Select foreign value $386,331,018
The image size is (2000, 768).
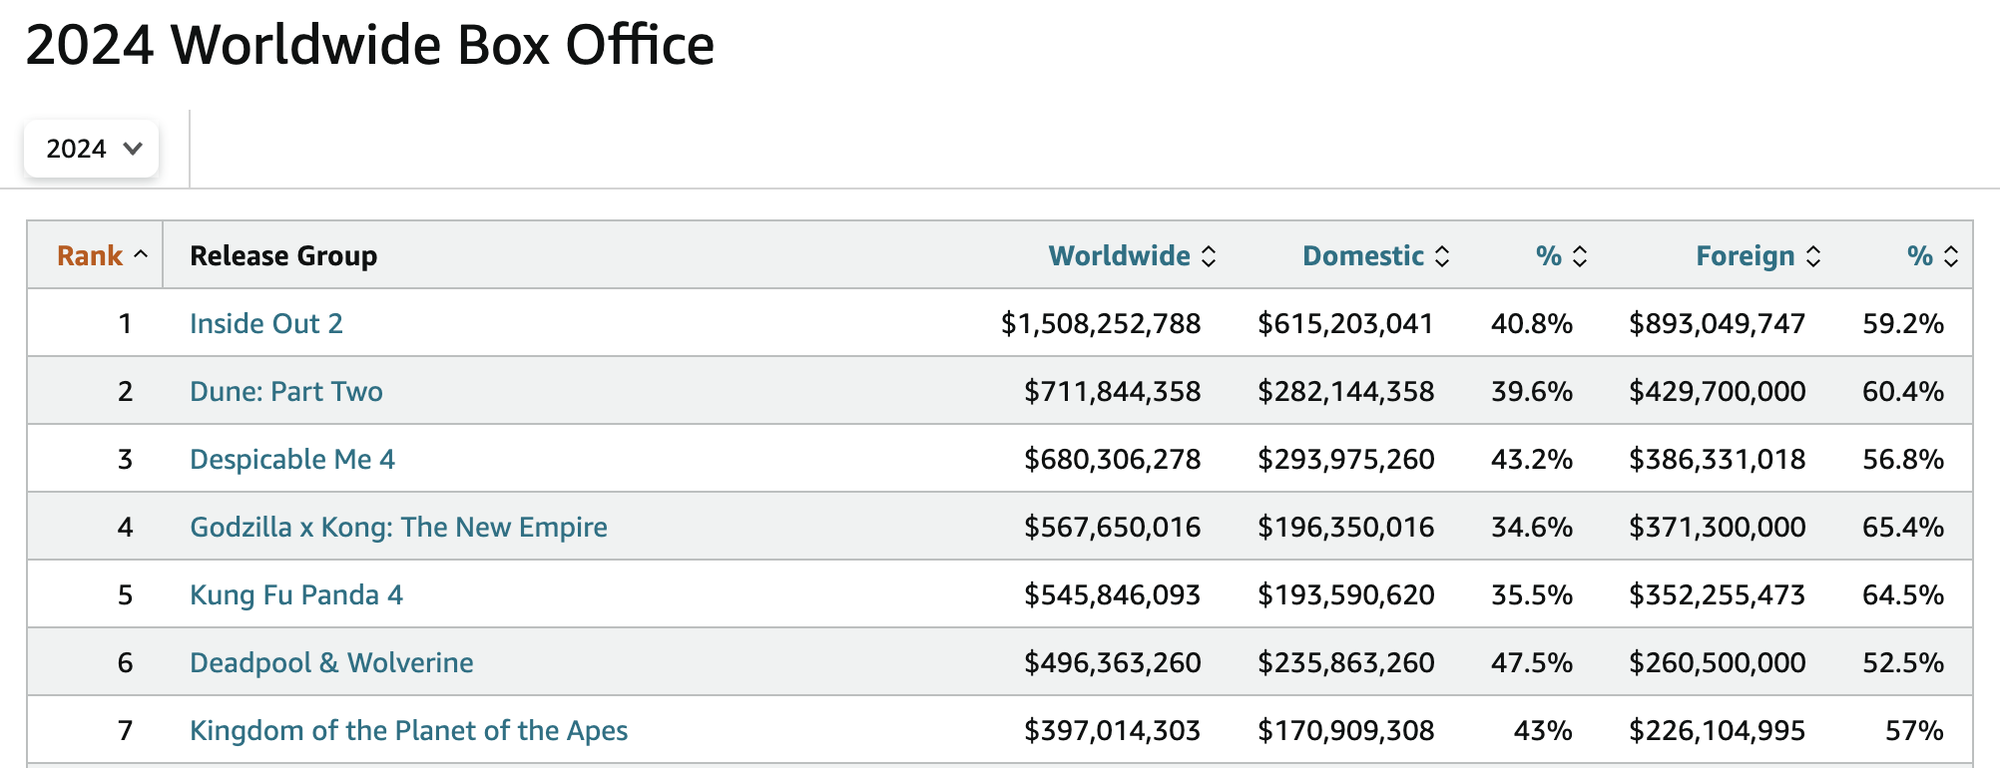click(1717, 460)
